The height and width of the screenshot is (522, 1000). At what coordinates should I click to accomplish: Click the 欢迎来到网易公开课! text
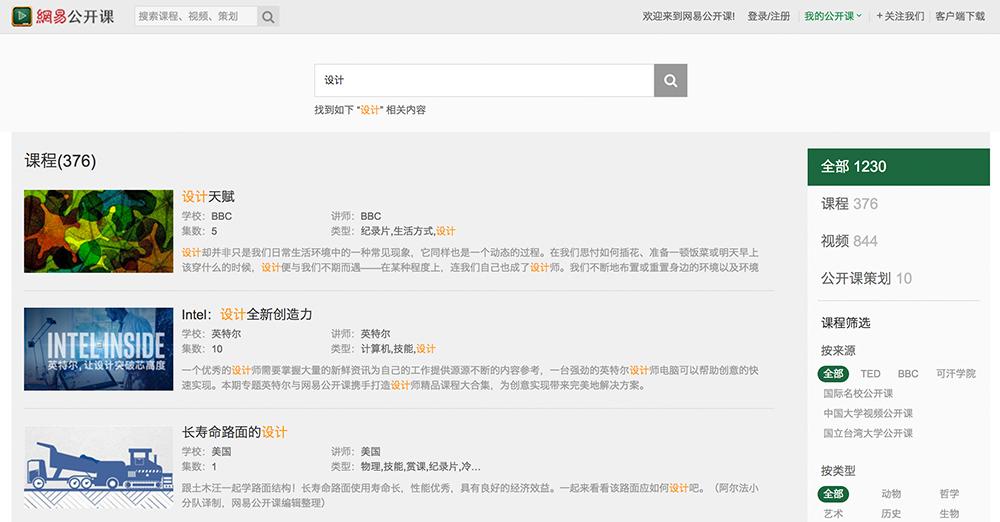click(x=688, y=17)
